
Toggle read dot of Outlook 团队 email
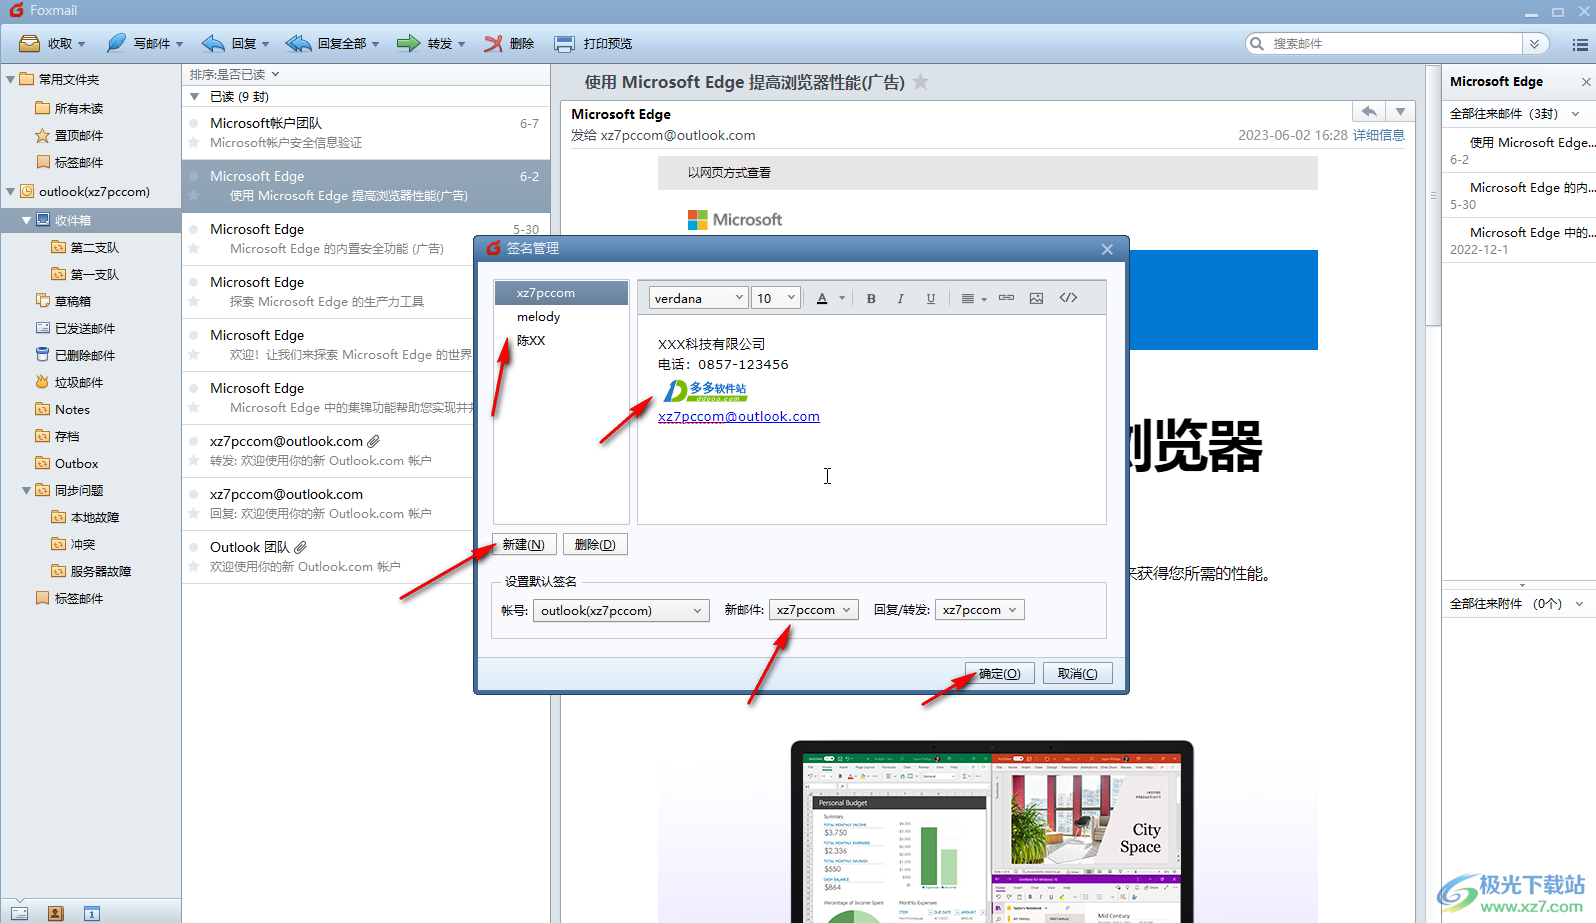click(x=194, y=547)
